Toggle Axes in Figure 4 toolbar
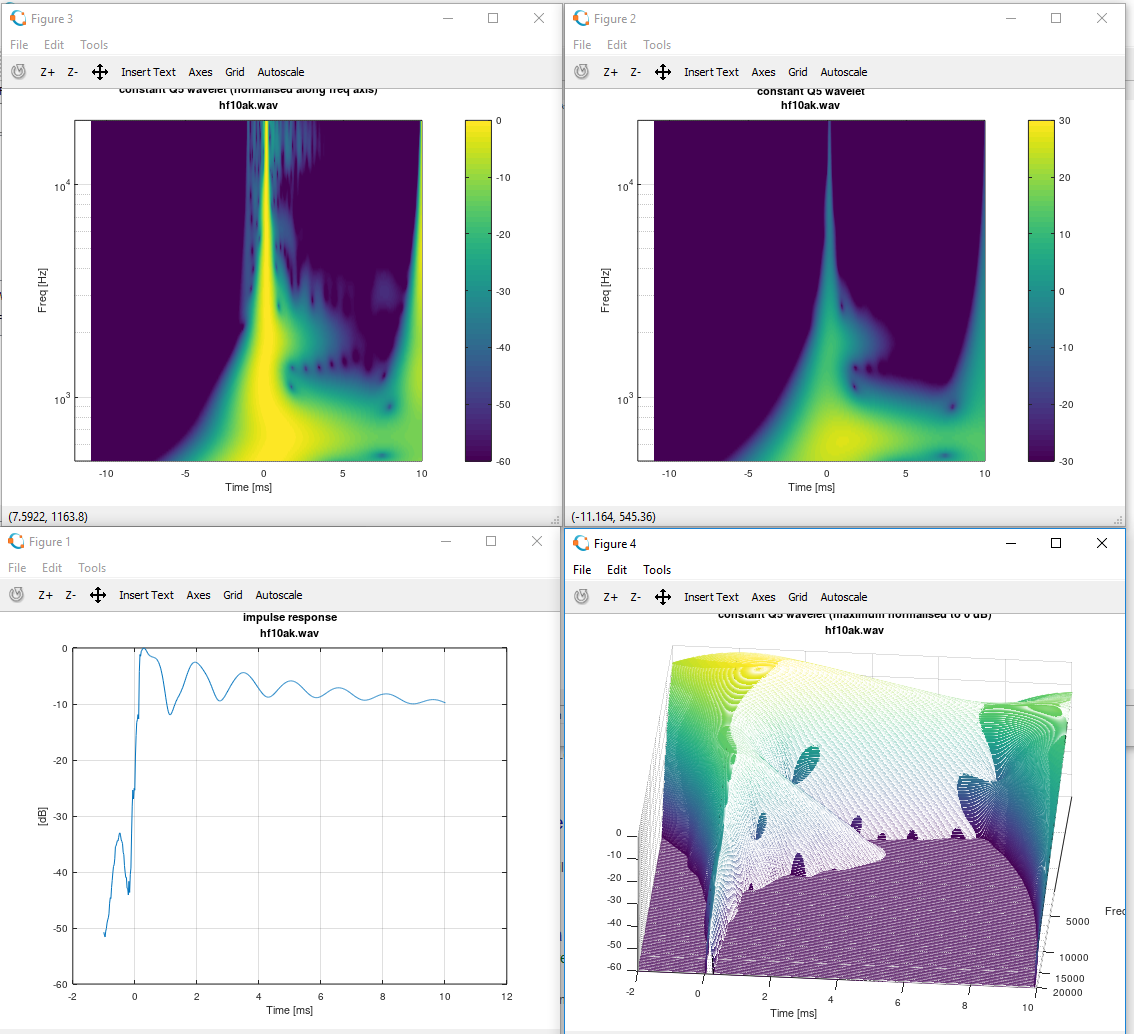The image size is (1134, 1034). tap(763, 597)
